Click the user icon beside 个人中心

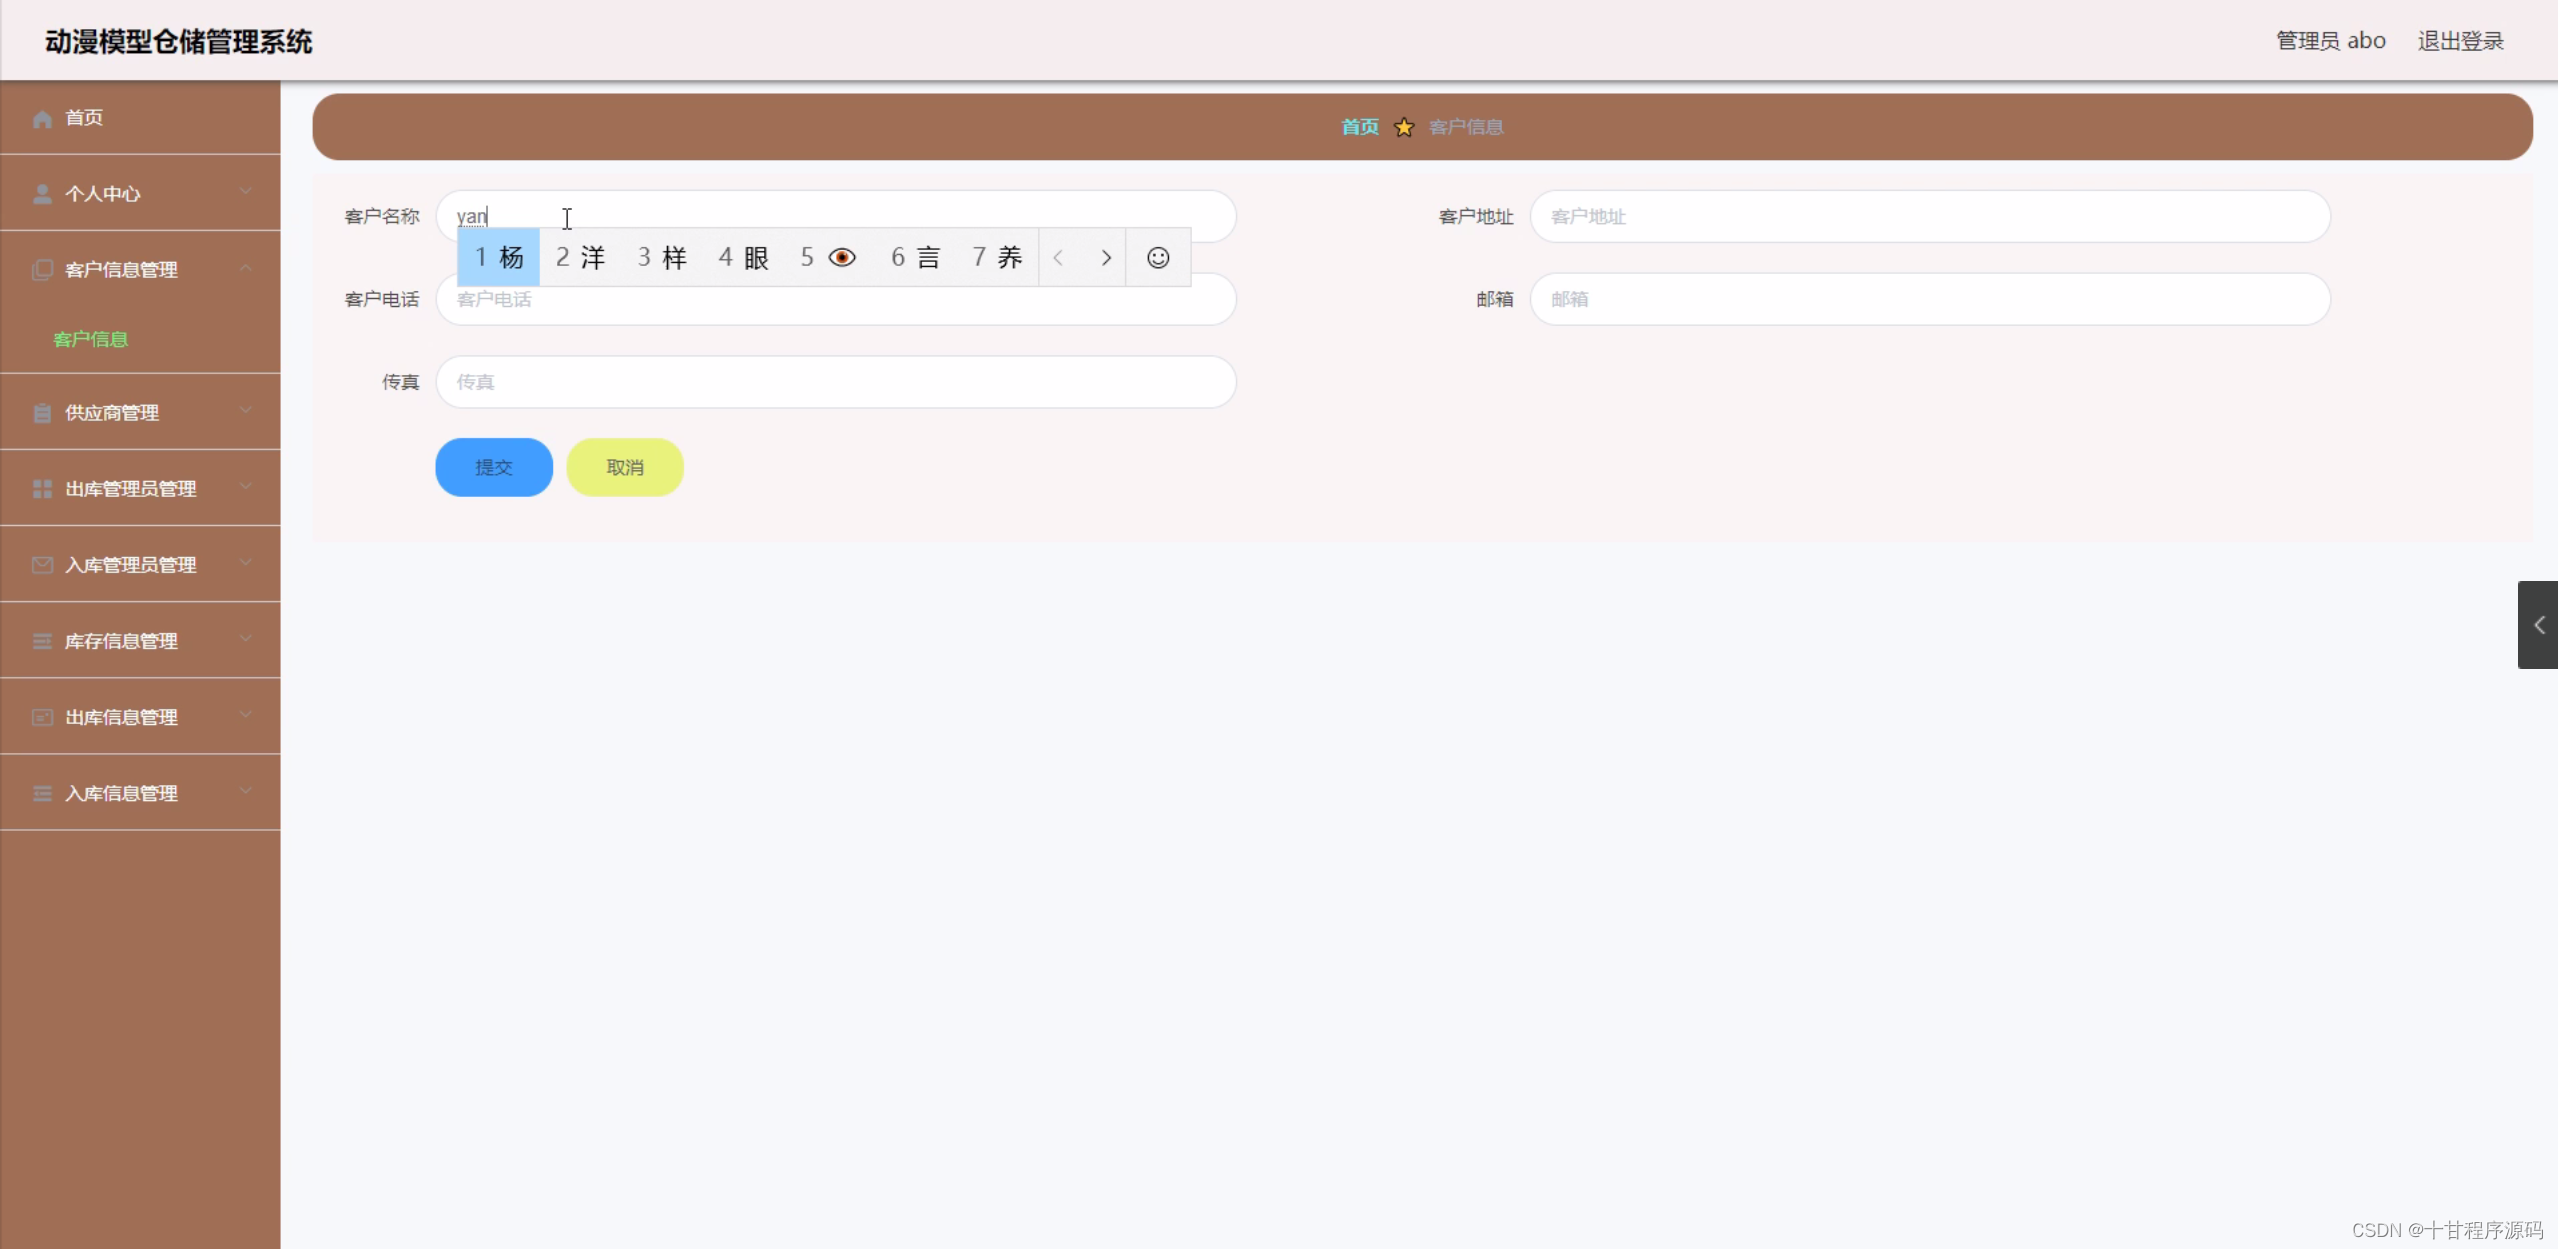click(x=42, y=194)
